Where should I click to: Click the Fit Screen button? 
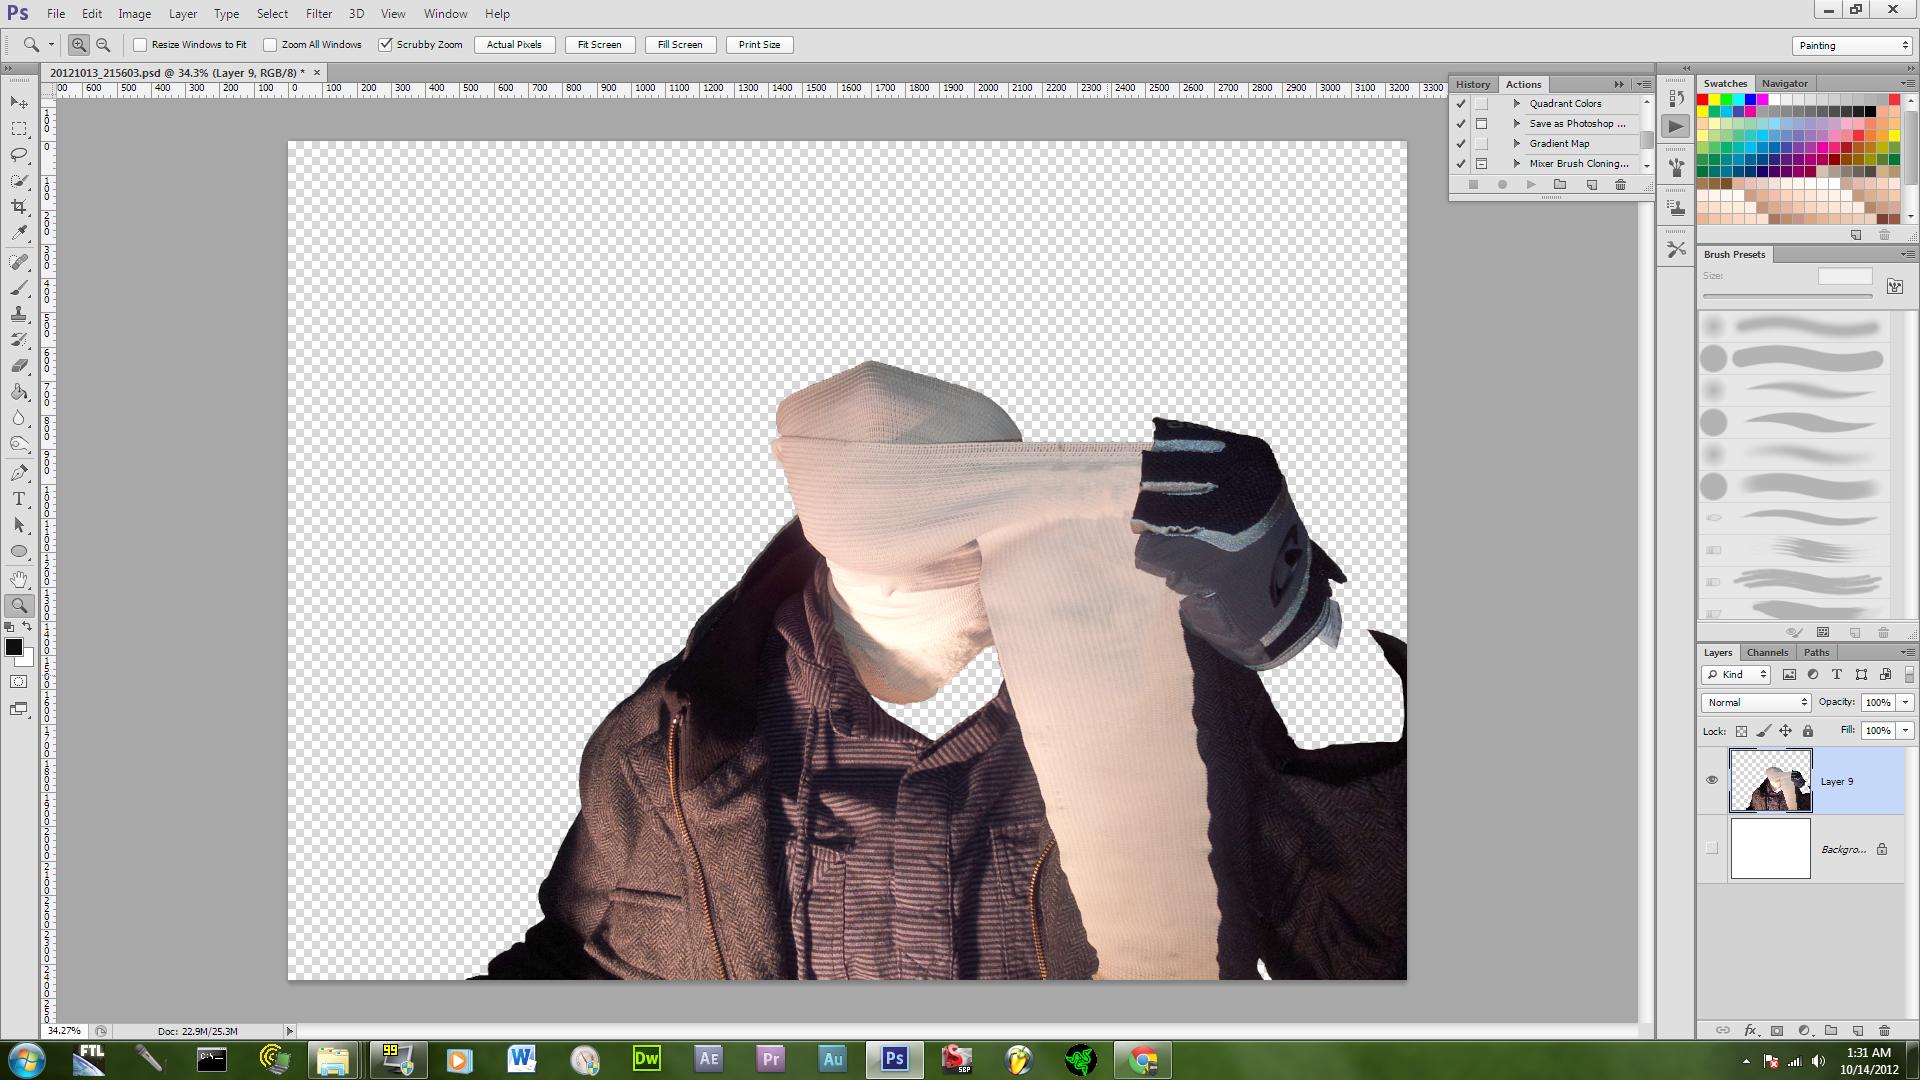coord(599,45)
